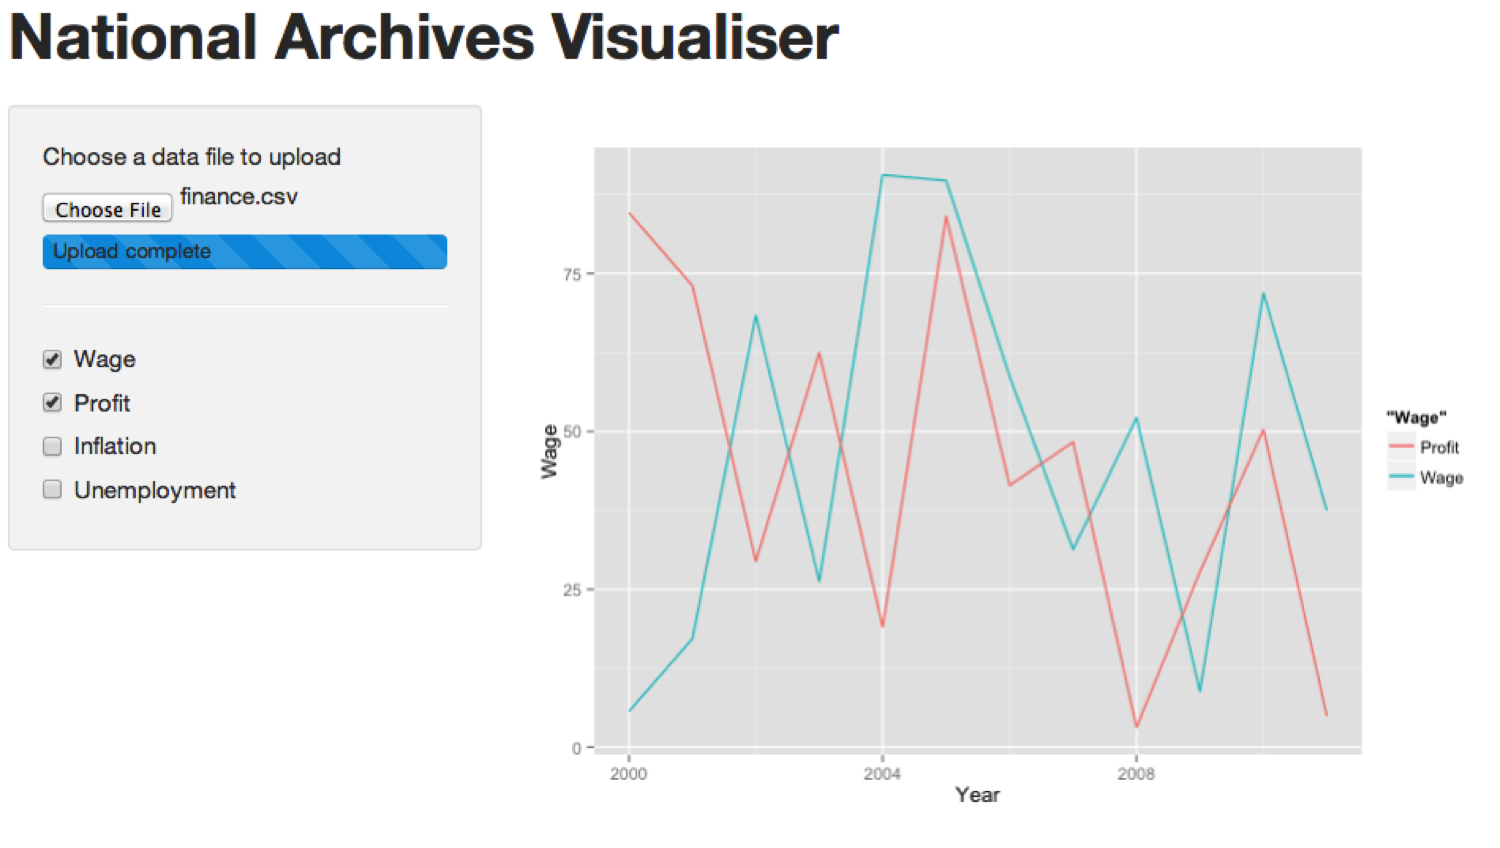This screenshot has width=1500, height=848.
Task: Click the Choose File button
Action: tap(107, 209)
